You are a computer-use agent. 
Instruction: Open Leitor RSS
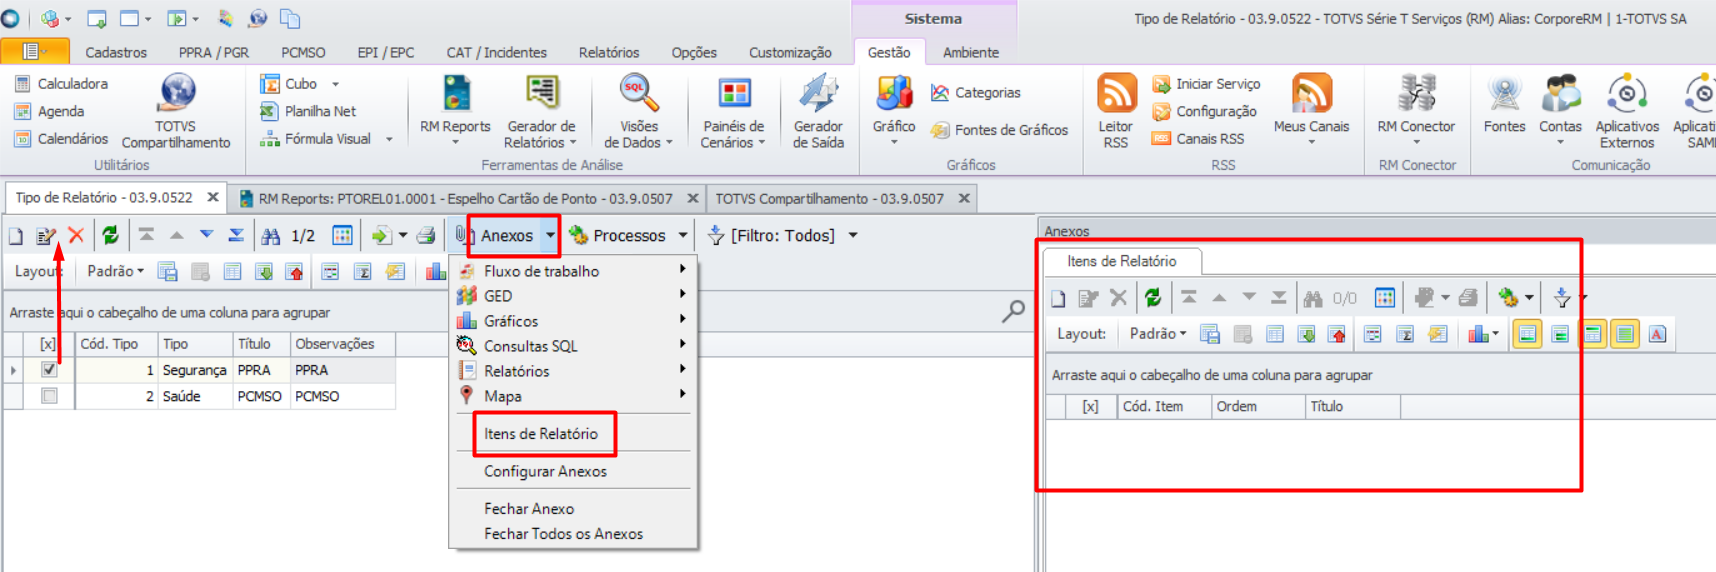point(1116,112)
